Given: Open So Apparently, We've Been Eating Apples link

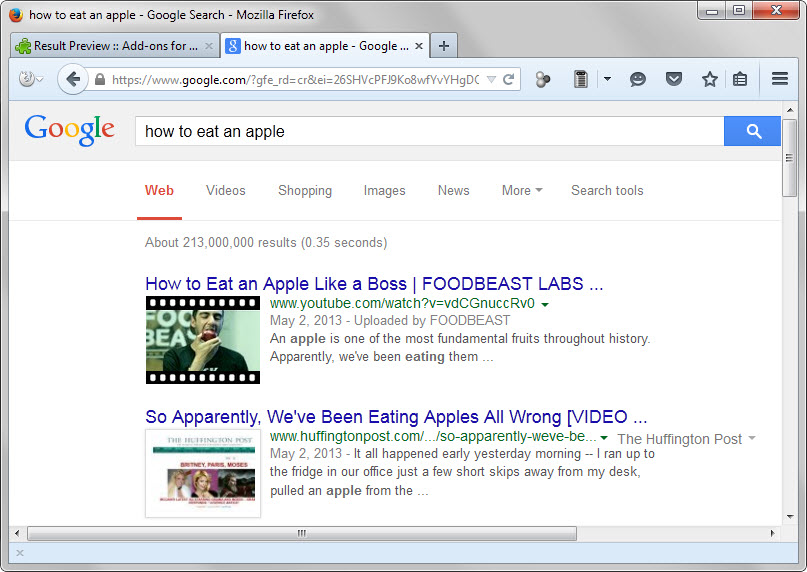Looking at the screenshot, I should (396, 417).
